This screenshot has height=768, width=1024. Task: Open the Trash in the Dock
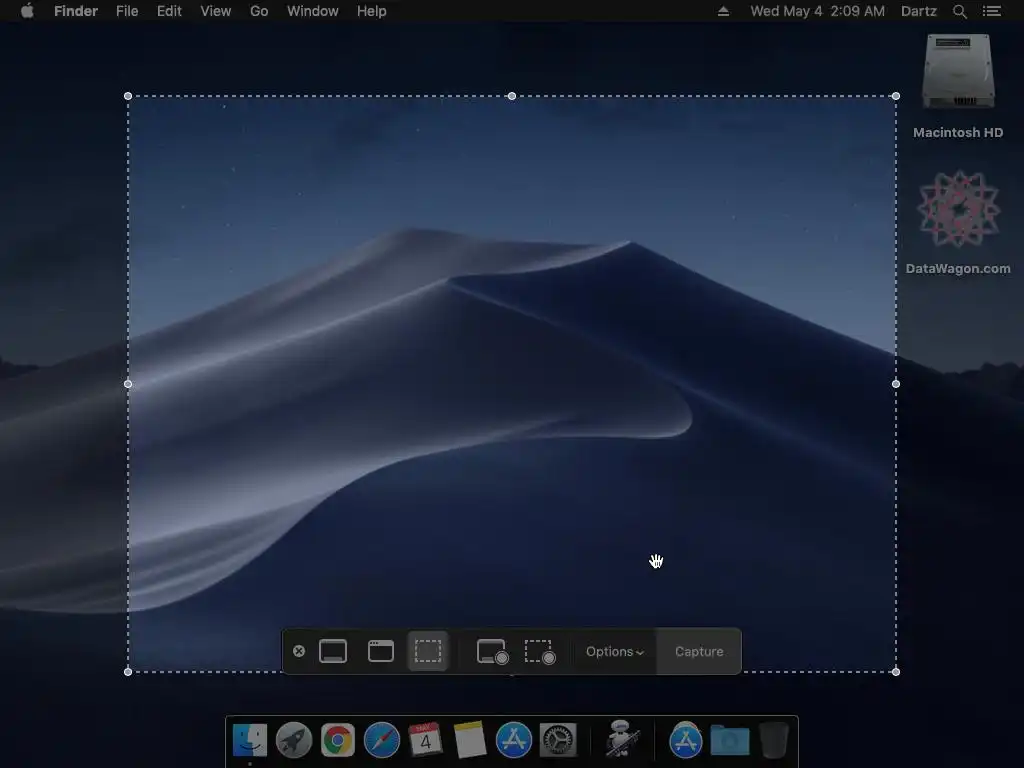[774, 741]
